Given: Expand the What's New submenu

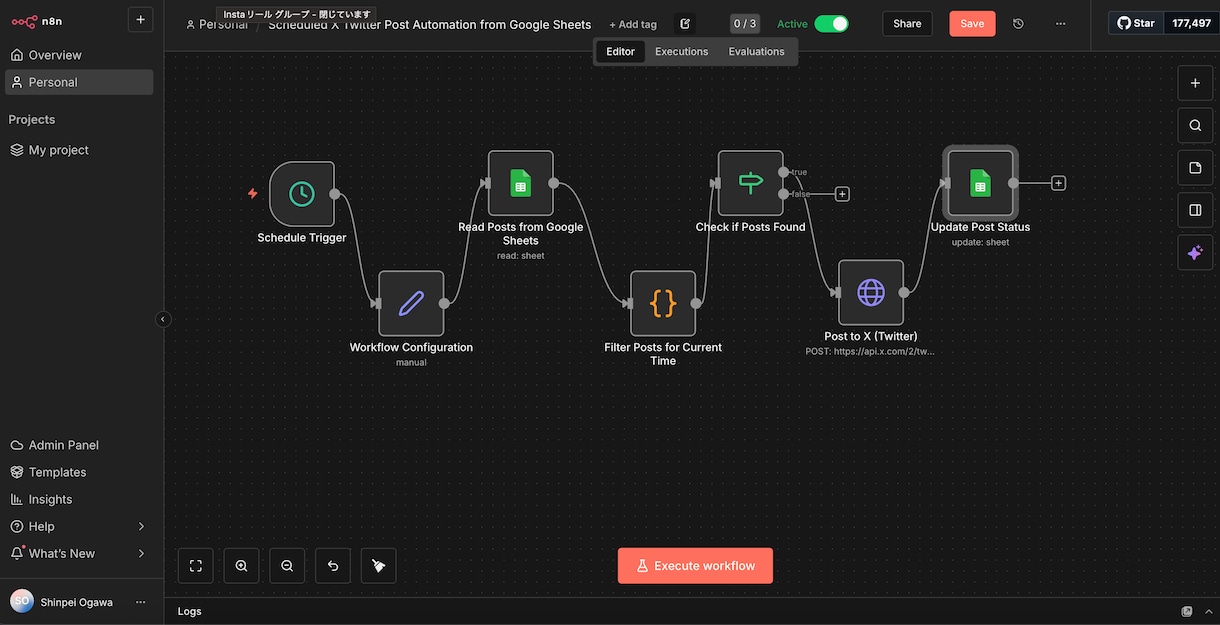Looking at the screenshot, I should tap(141, 553).
